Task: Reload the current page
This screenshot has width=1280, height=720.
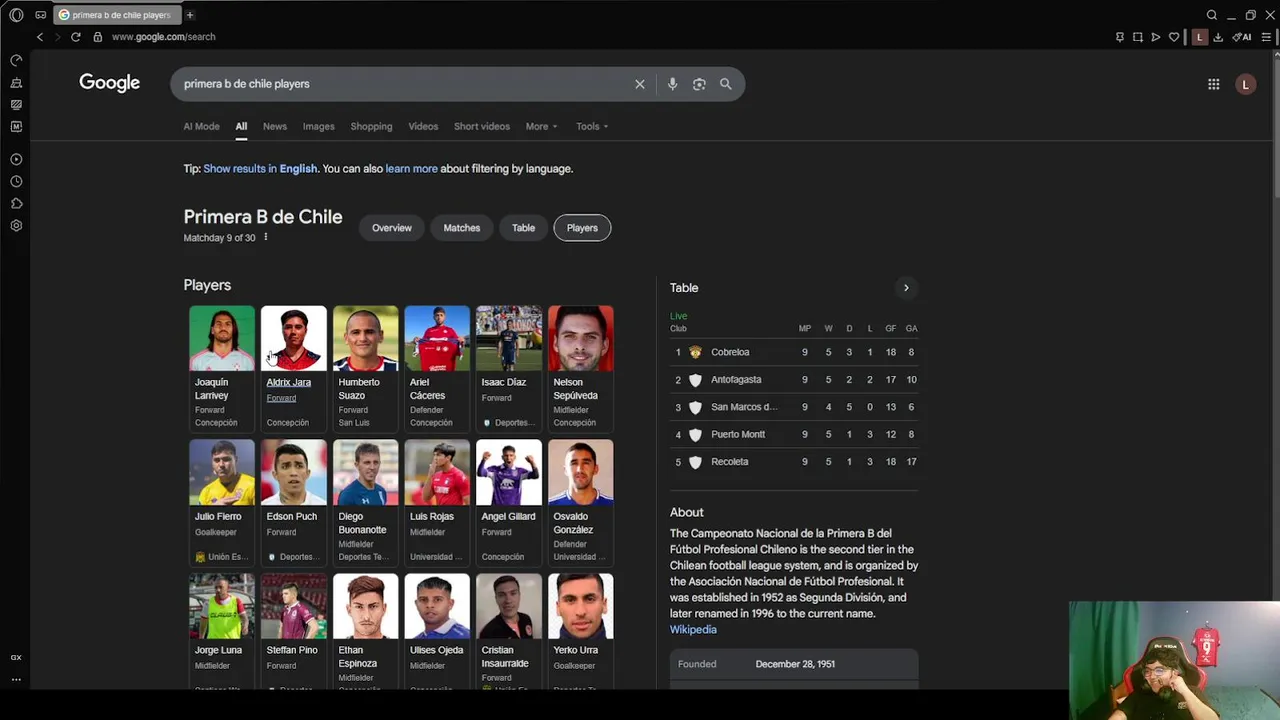Action: coord(75,37)
